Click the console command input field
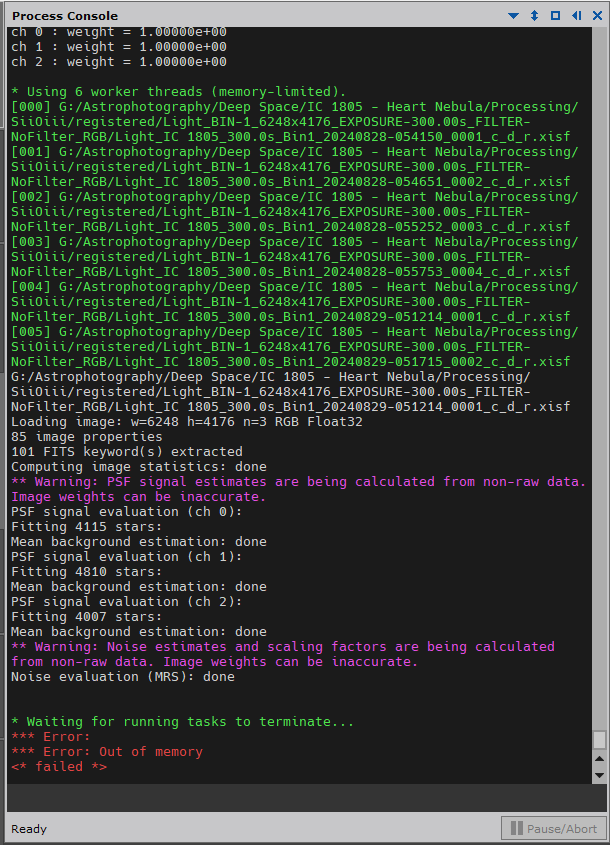 (307, 797)
